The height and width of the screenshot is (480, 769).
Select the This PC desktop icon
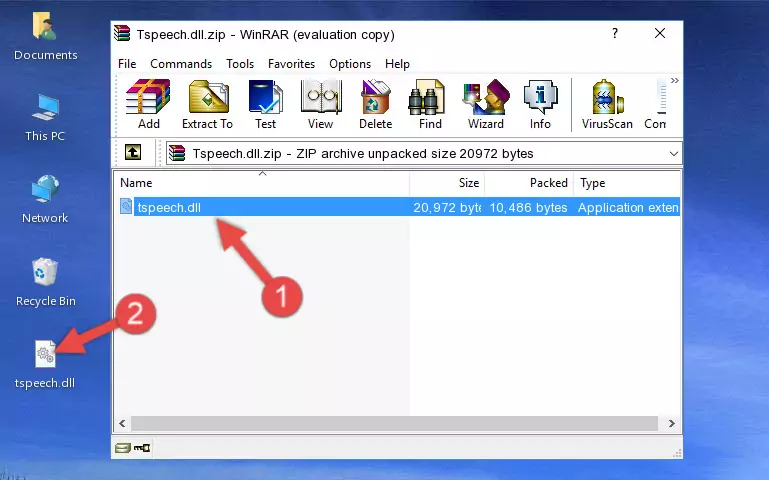pos(45,118)
